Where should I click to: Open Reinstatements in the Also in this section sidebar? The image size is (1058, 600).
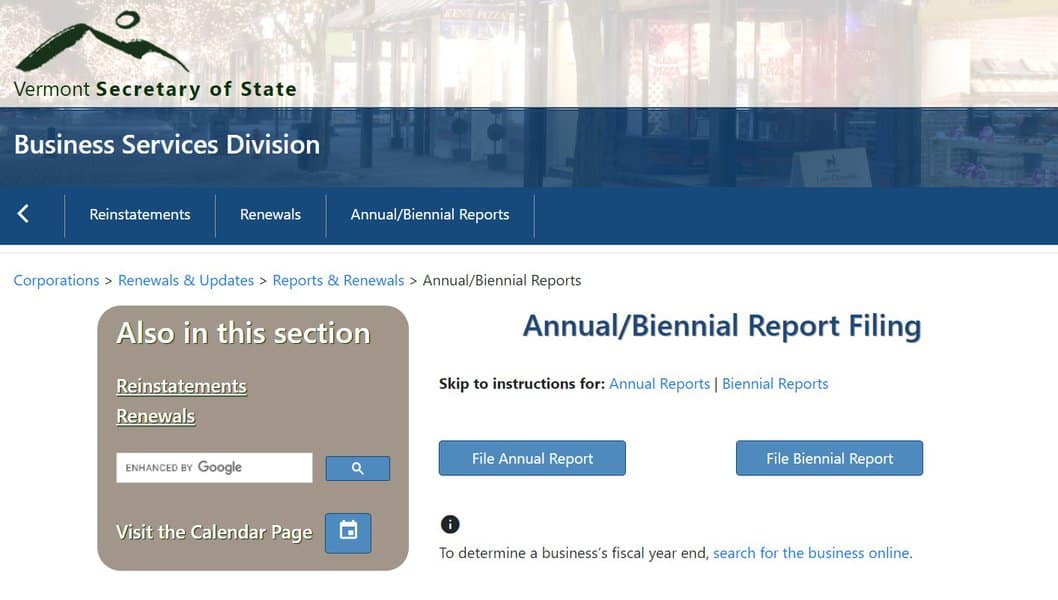[x=181, y=386]
